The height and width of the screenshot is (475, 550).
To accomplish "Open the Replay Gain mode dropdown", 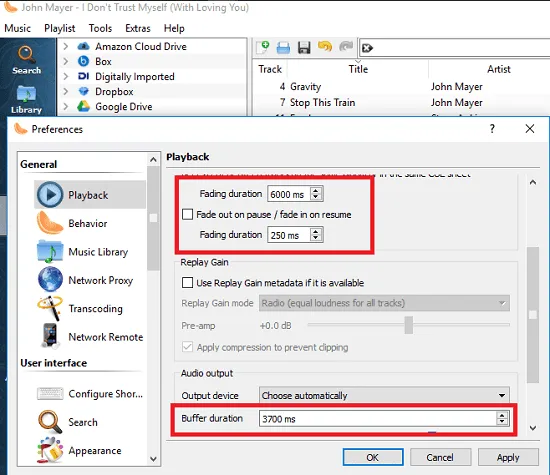I will [x=384, y=303].
